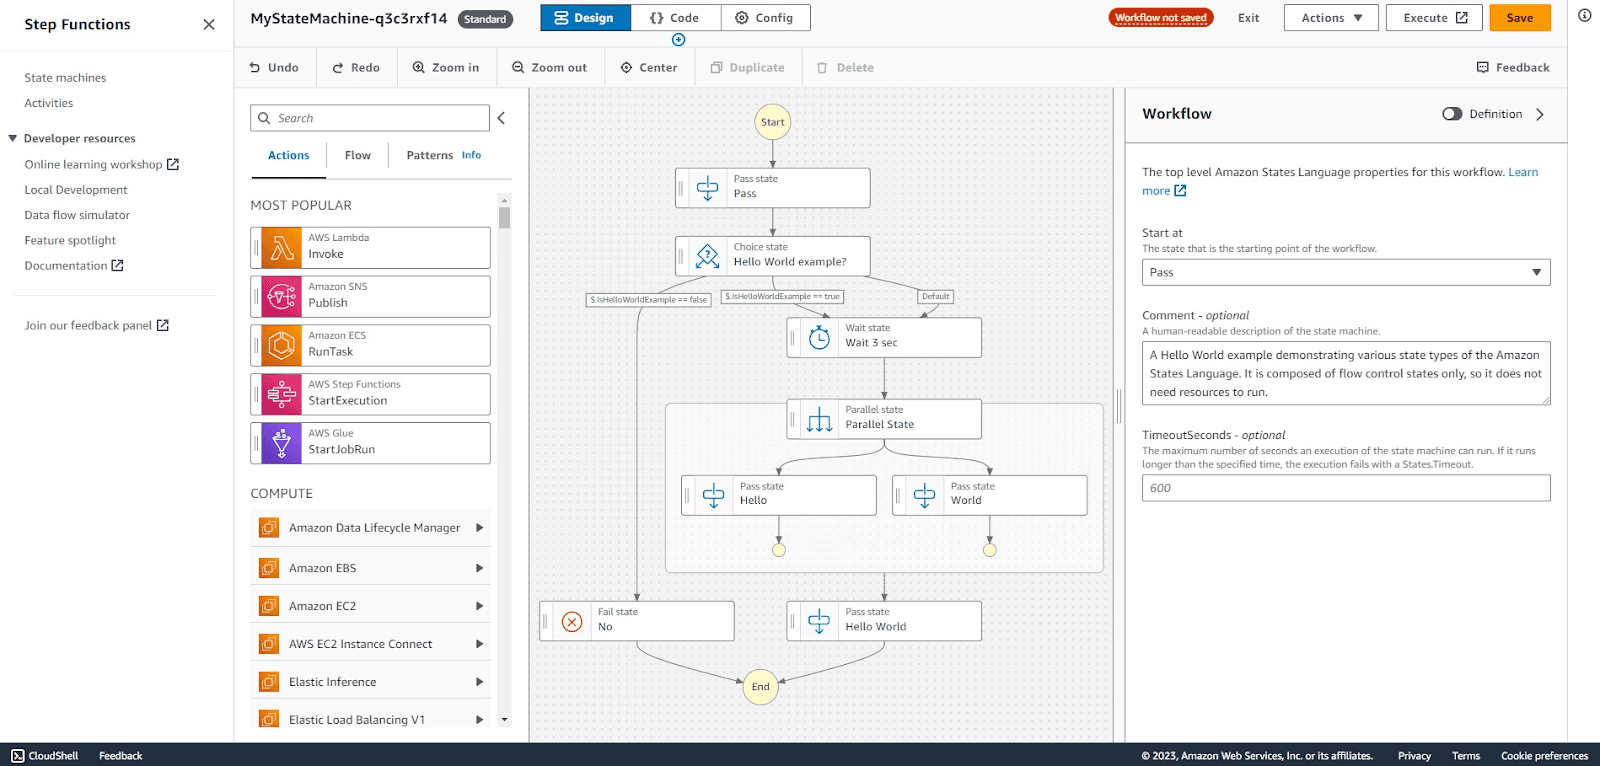
Task: Expand Elastic Inference actions
Action: pyautogui.click(x=479, y=682)
